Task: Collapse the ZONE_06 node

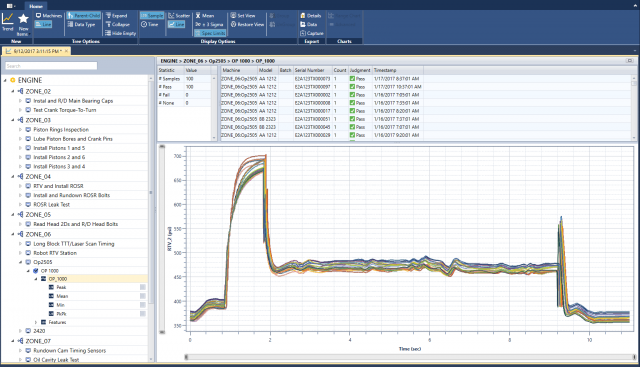Action: (13, 234)
